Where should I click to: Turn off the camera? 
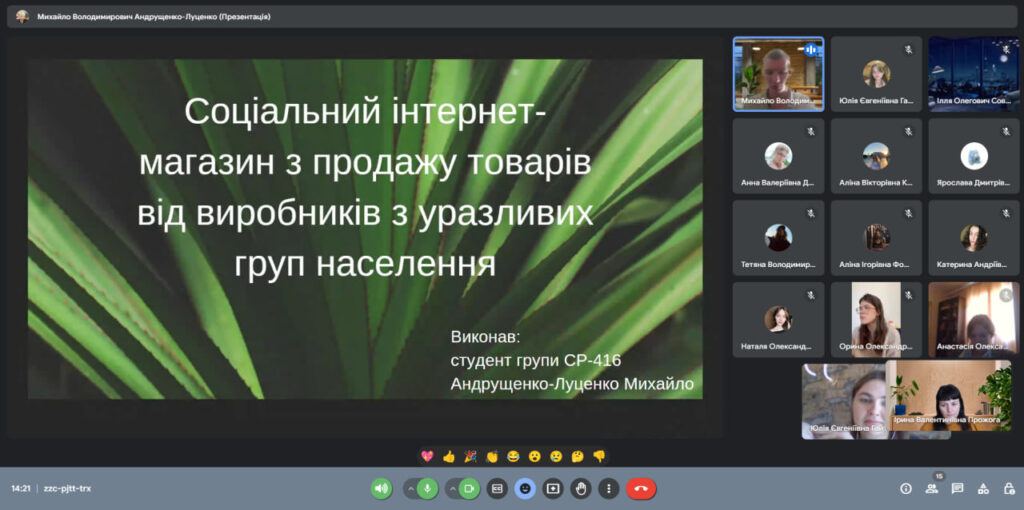(469, 489)
